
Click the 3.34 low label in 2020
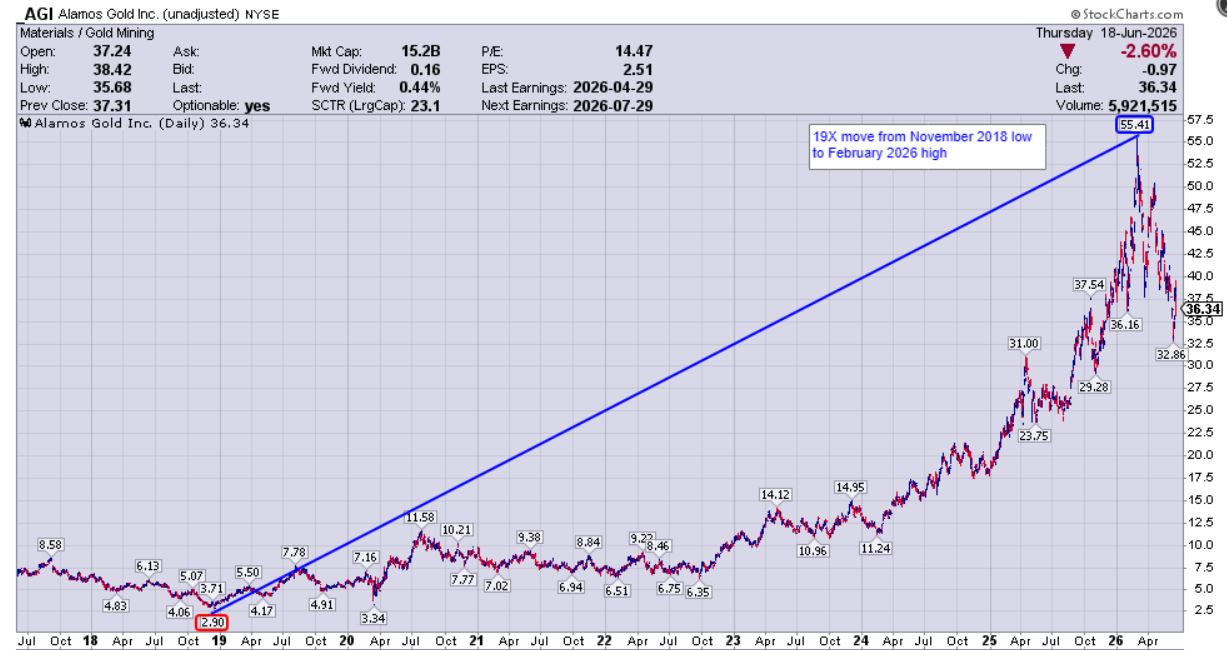coord(372,619)
